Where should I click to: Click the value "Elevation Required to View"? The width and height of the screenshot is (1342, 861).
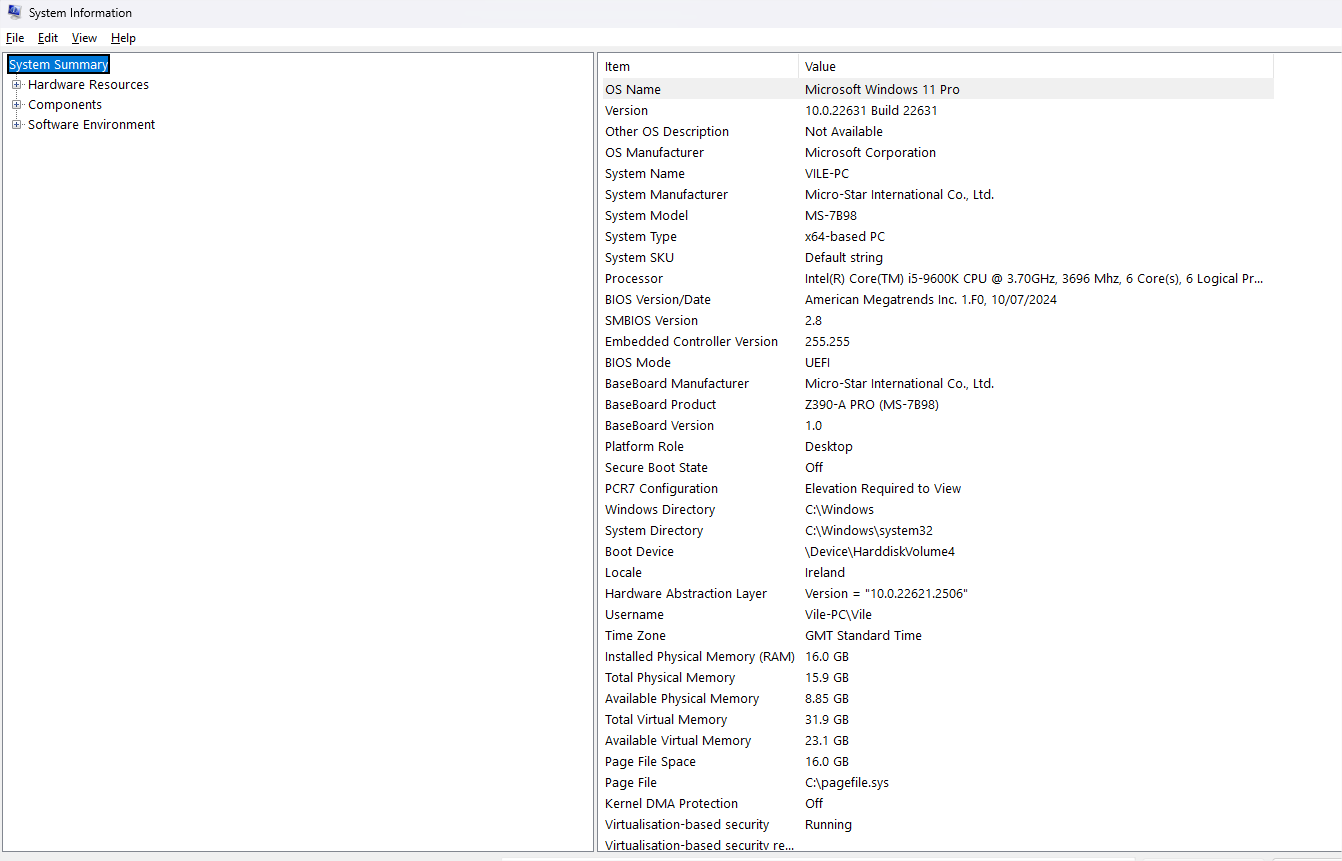[883, 489]
